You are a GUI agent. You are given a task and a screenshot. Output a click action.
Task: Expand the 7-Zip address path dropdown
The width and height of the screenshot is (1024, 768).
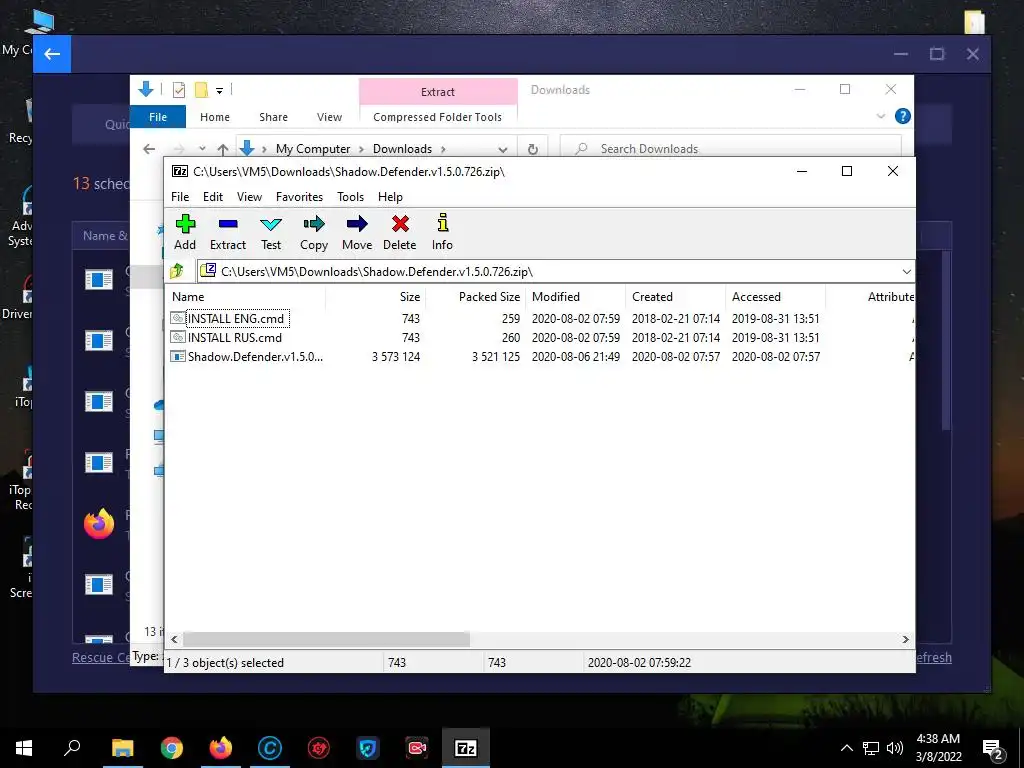pos(906,272)
